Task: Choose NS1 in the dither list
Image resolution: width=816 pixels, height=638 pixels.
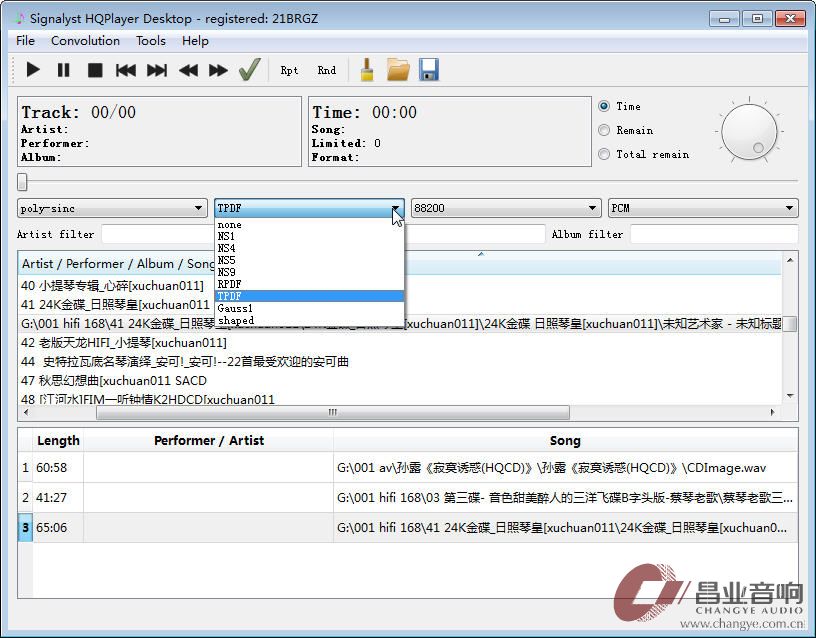Action: pyautogui.click(x=309, y=236)
